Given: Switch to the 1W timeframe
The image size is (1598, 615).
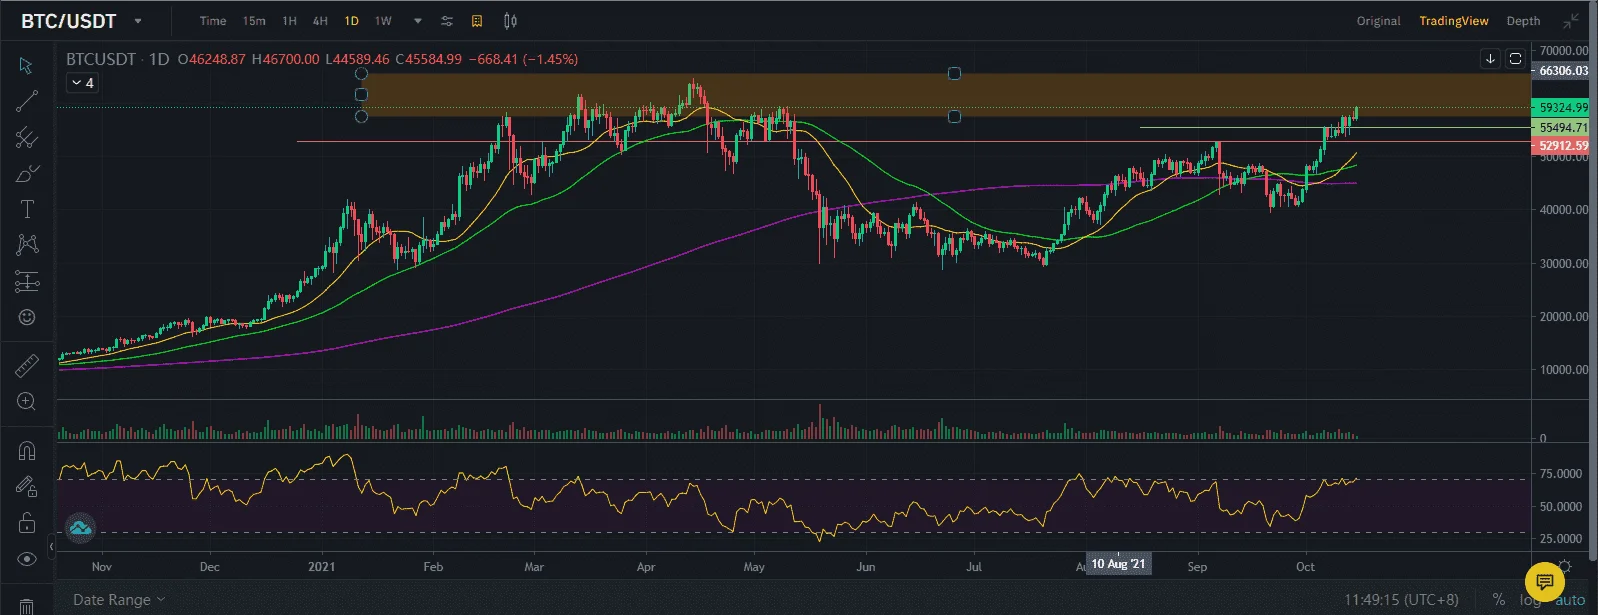Looking at the screenshot, I should (383, 21).
